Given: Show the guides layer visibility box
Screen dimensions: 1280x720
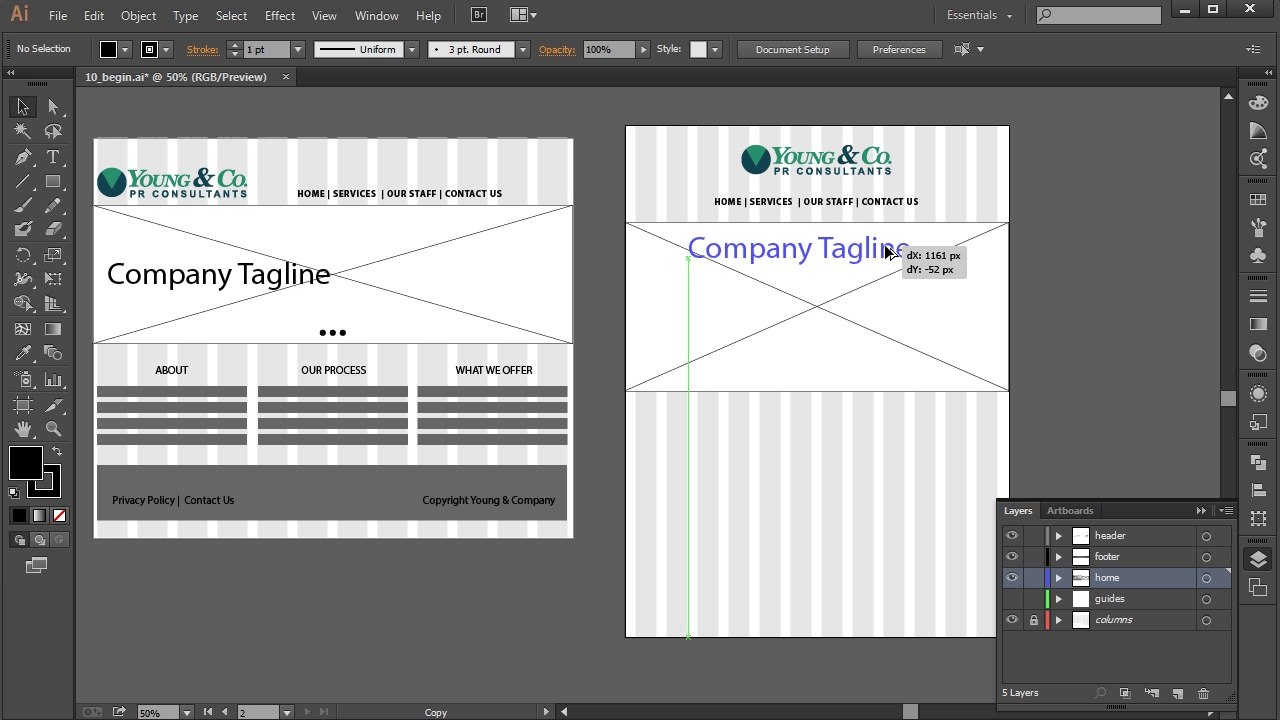Looking at the screenshot, I should click(x=1012, y=599).
